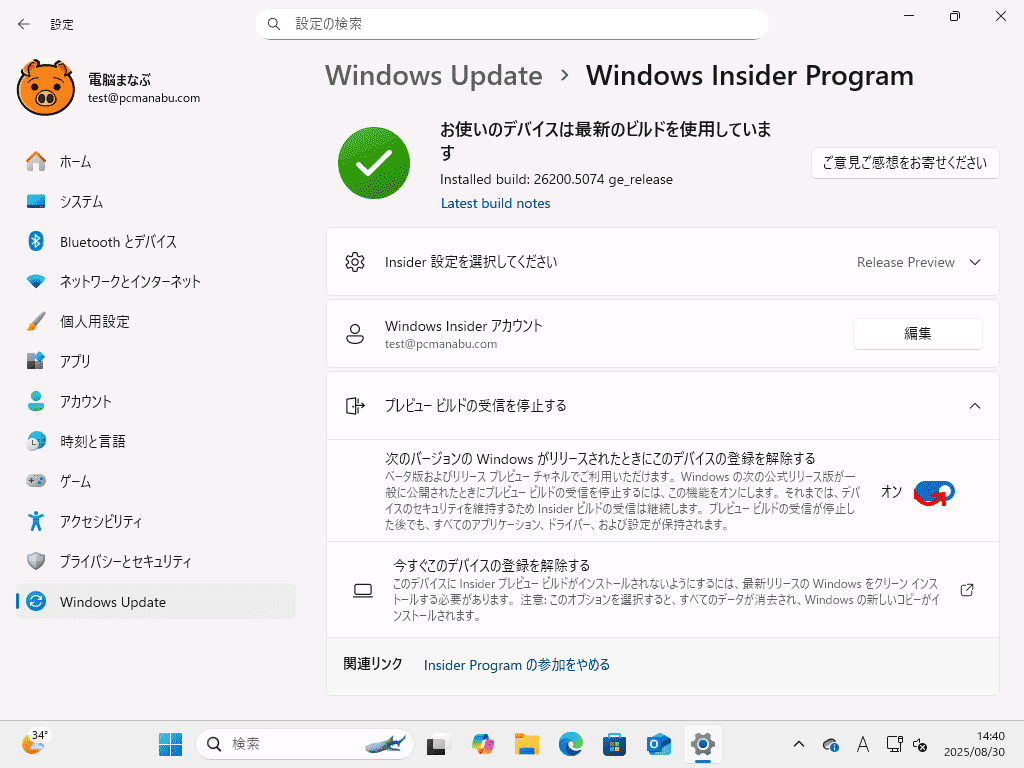Open the Release Preview channel dropdown
1024x768 pixels.
918,262
